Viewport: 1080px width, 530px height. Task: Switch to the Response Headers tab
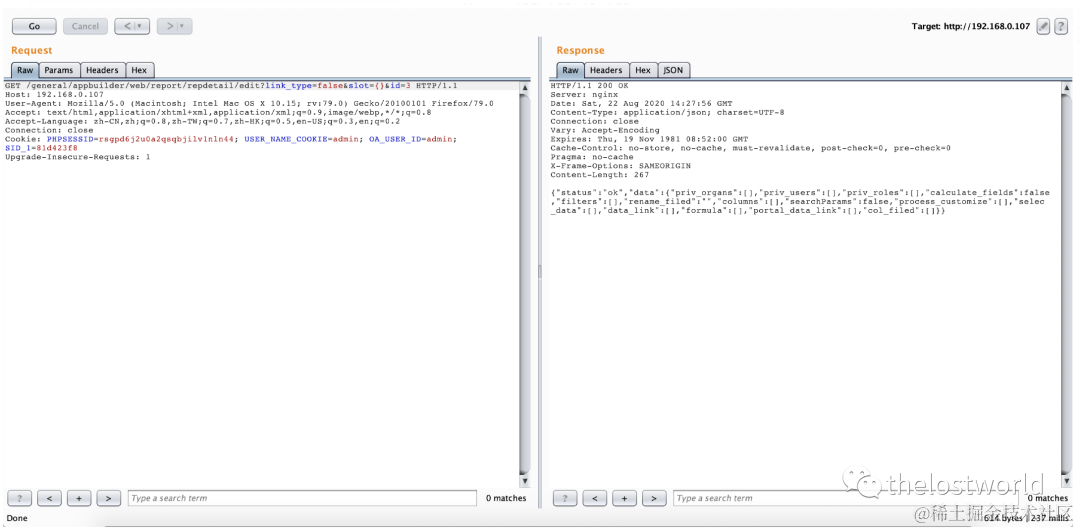point(606,70)
